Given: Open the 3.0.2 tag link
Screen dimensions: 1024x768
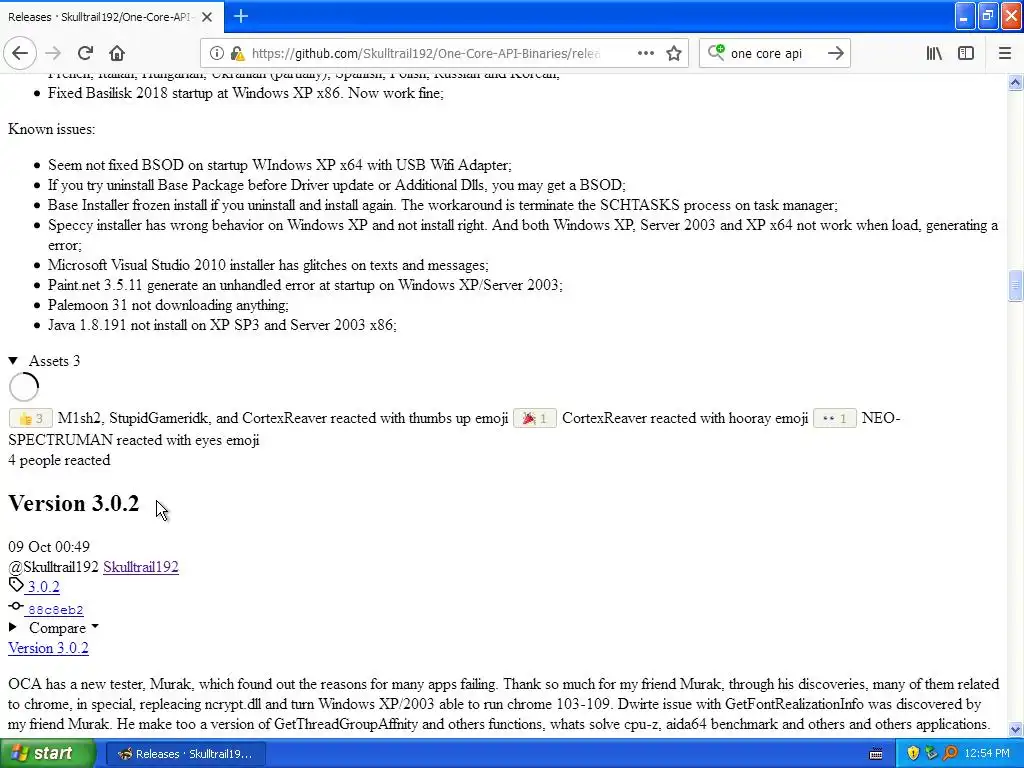Looking at the screenshot, I should tap(43, 587).
